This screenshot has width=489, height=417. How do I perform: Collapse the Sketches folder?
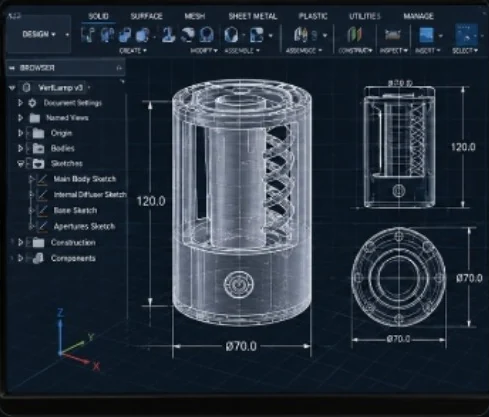pos(21,164)
